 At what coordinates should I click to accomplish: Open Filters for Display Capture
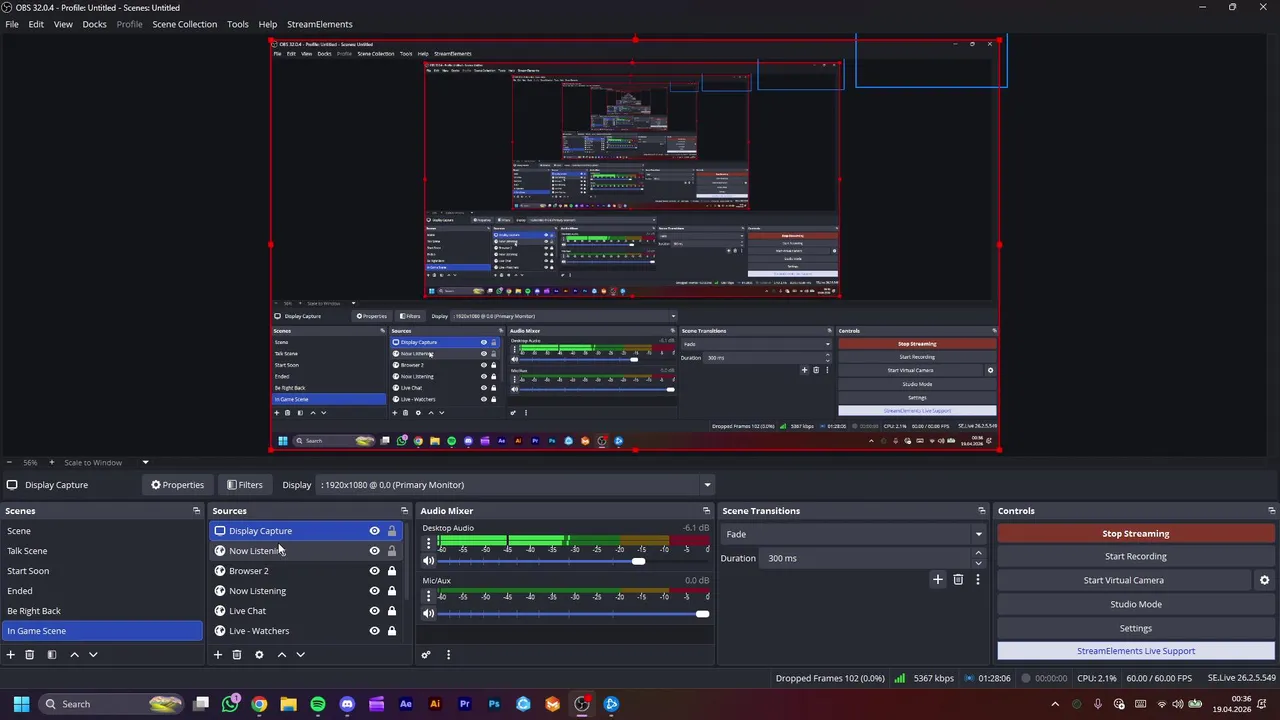[245, 485]
